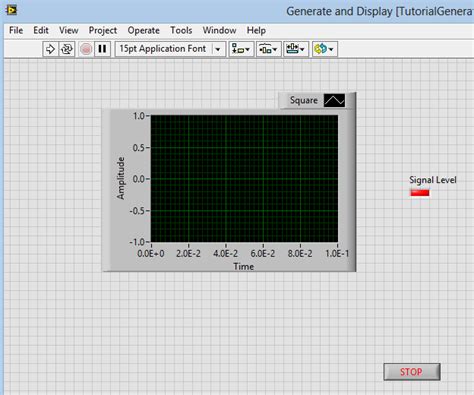The image size is (474, 395).
Task: Click the 0.0E+0 time scale marker
Action: (151, 254)
